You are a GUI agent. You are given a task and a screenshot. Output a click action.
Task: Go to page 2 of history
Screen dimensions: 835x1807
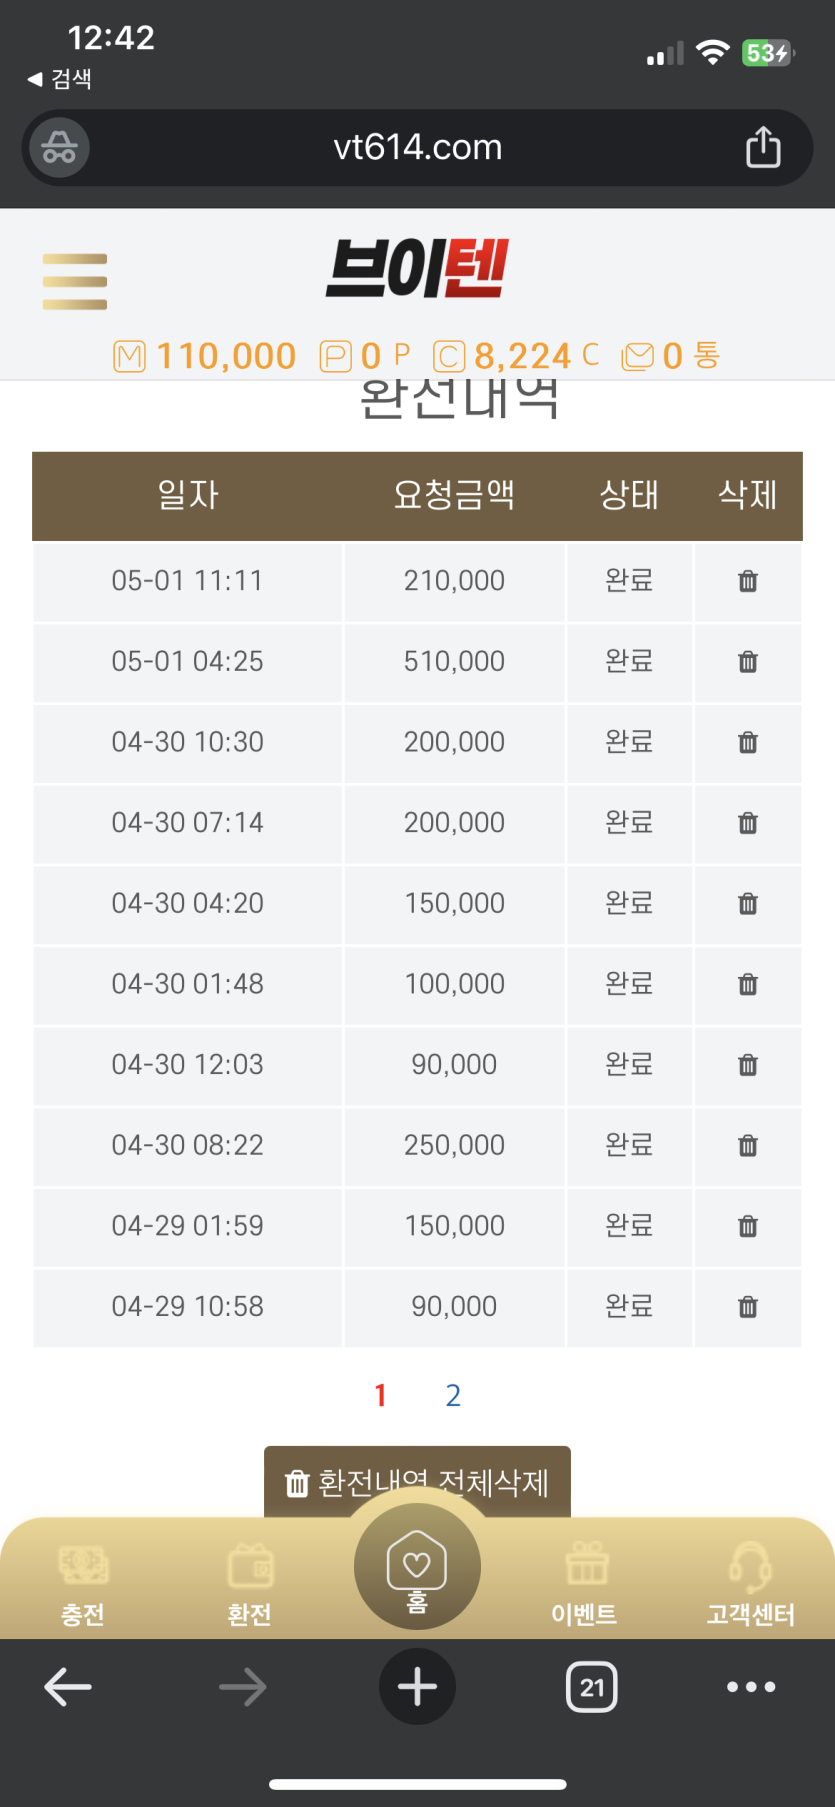pyautogui.click(x=453, y=1395)
